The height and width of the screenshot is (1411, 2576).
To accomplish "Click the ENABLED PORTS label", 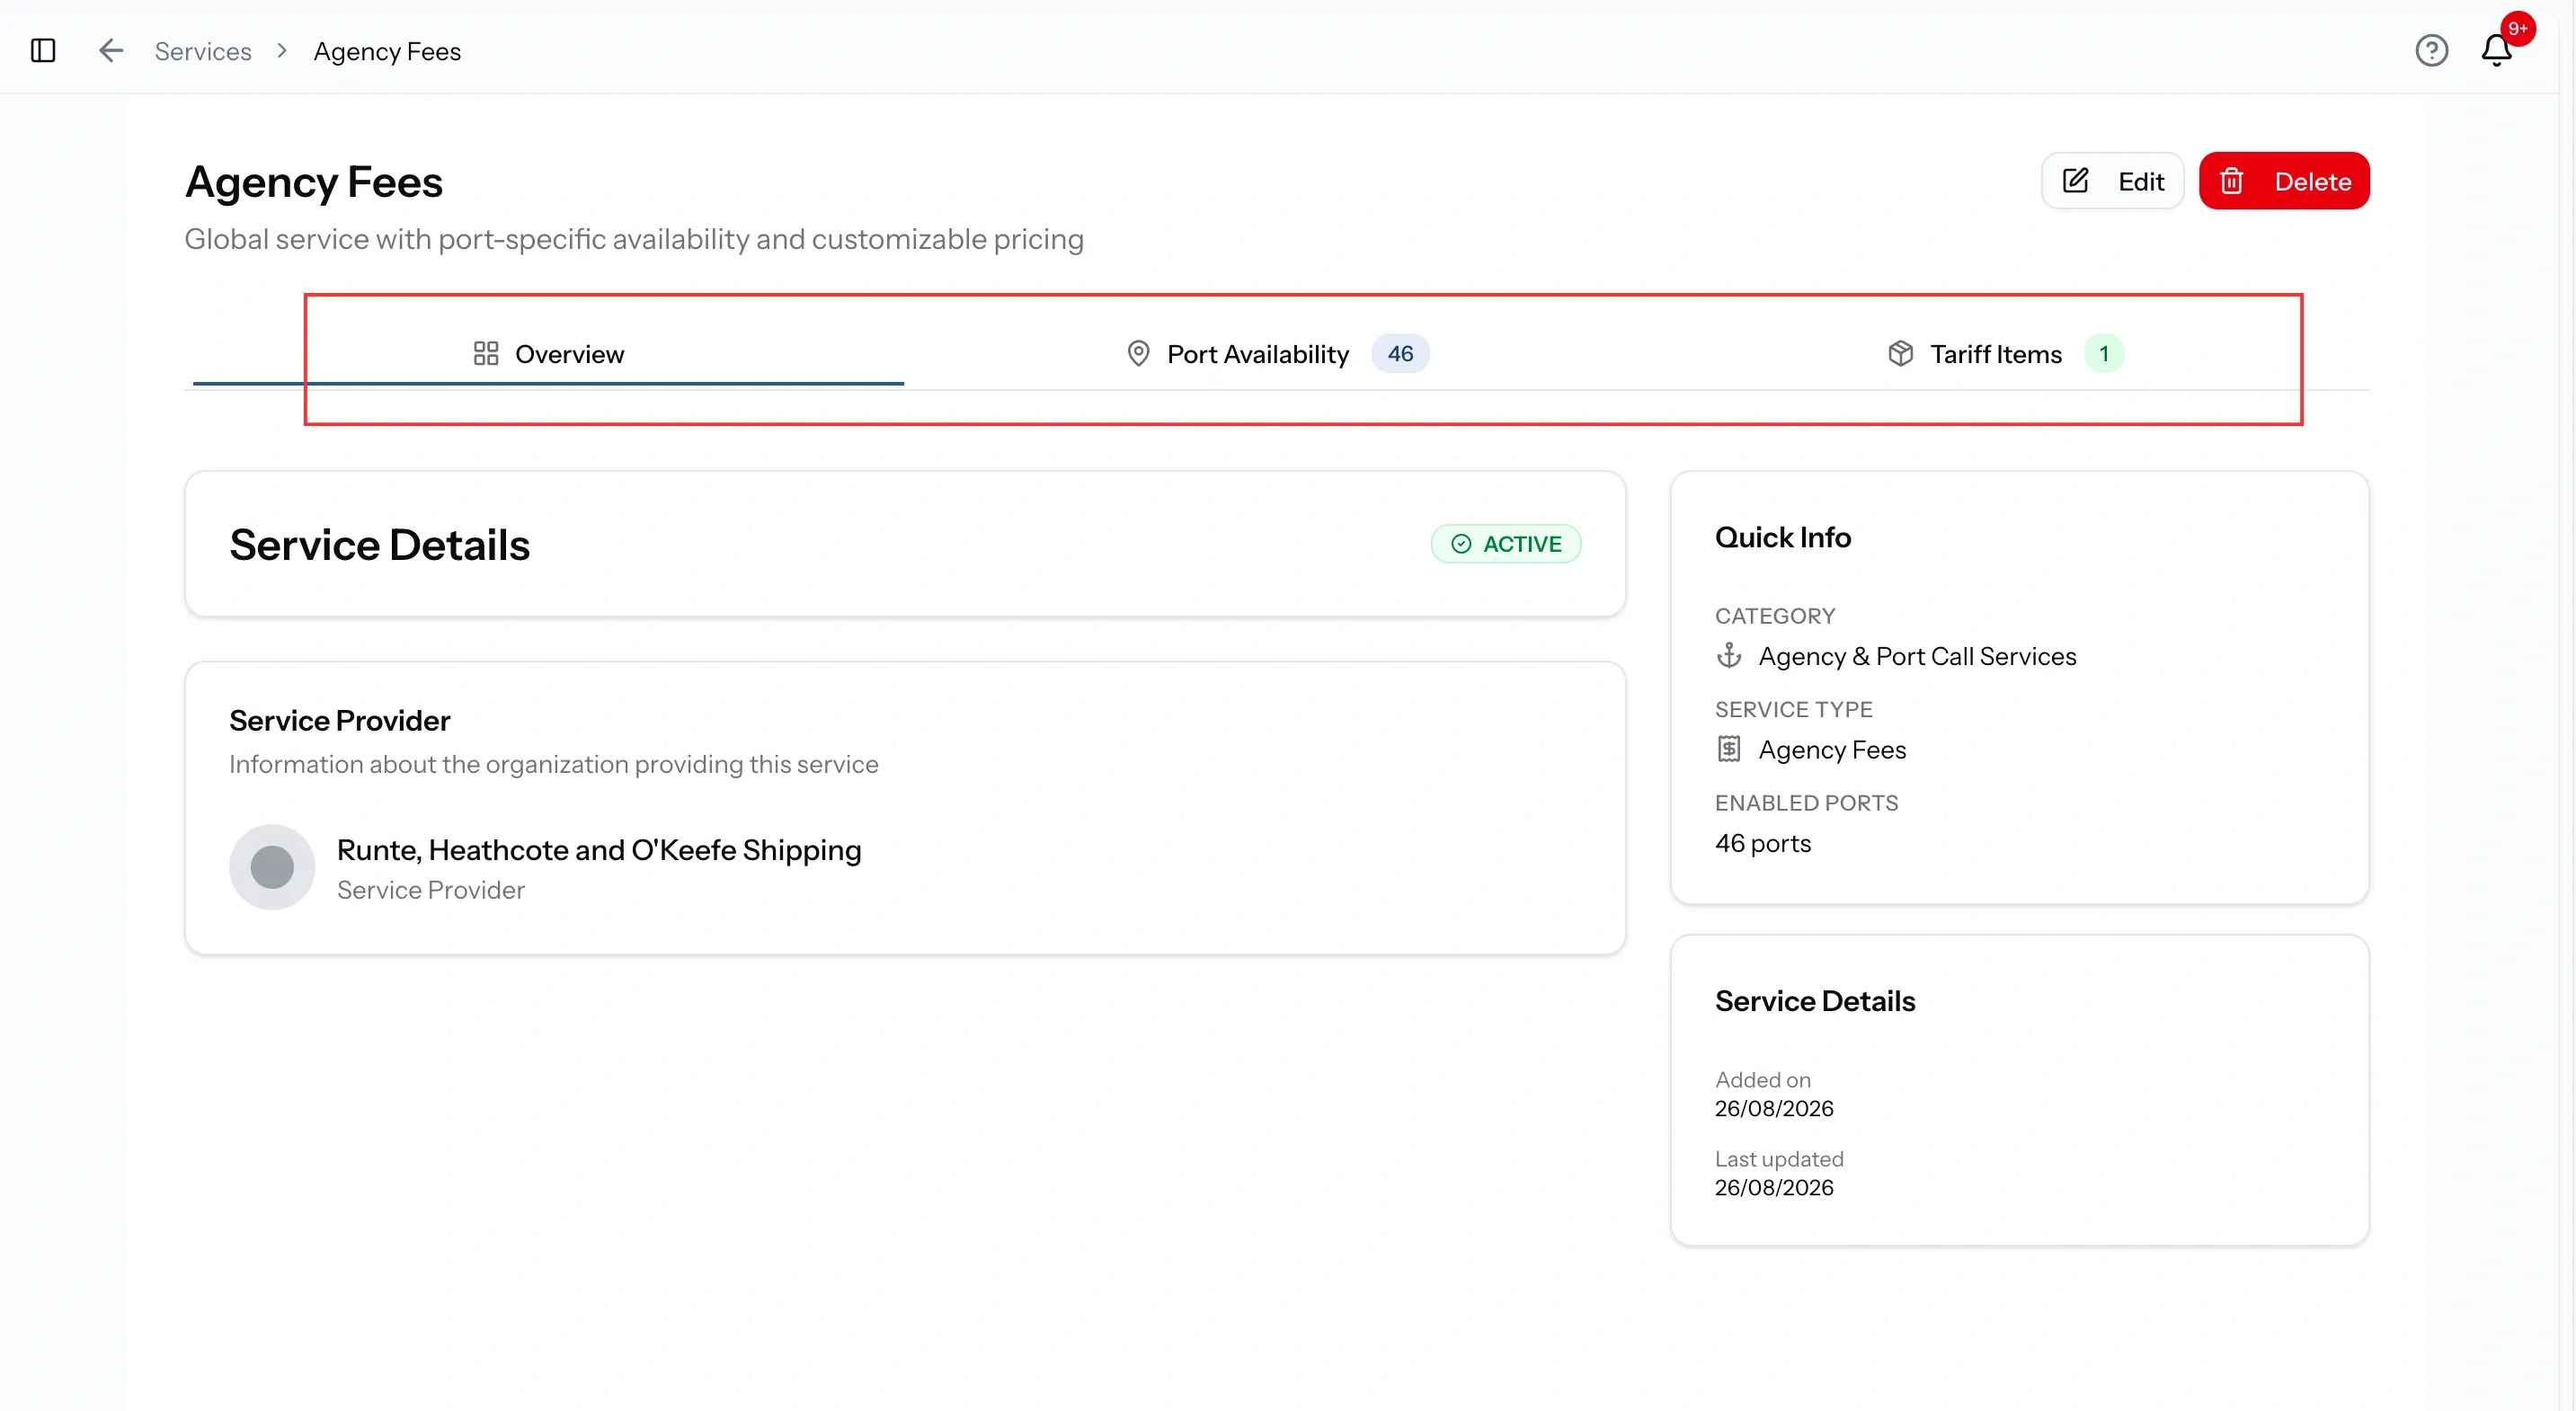I will tap(1806, 803).
